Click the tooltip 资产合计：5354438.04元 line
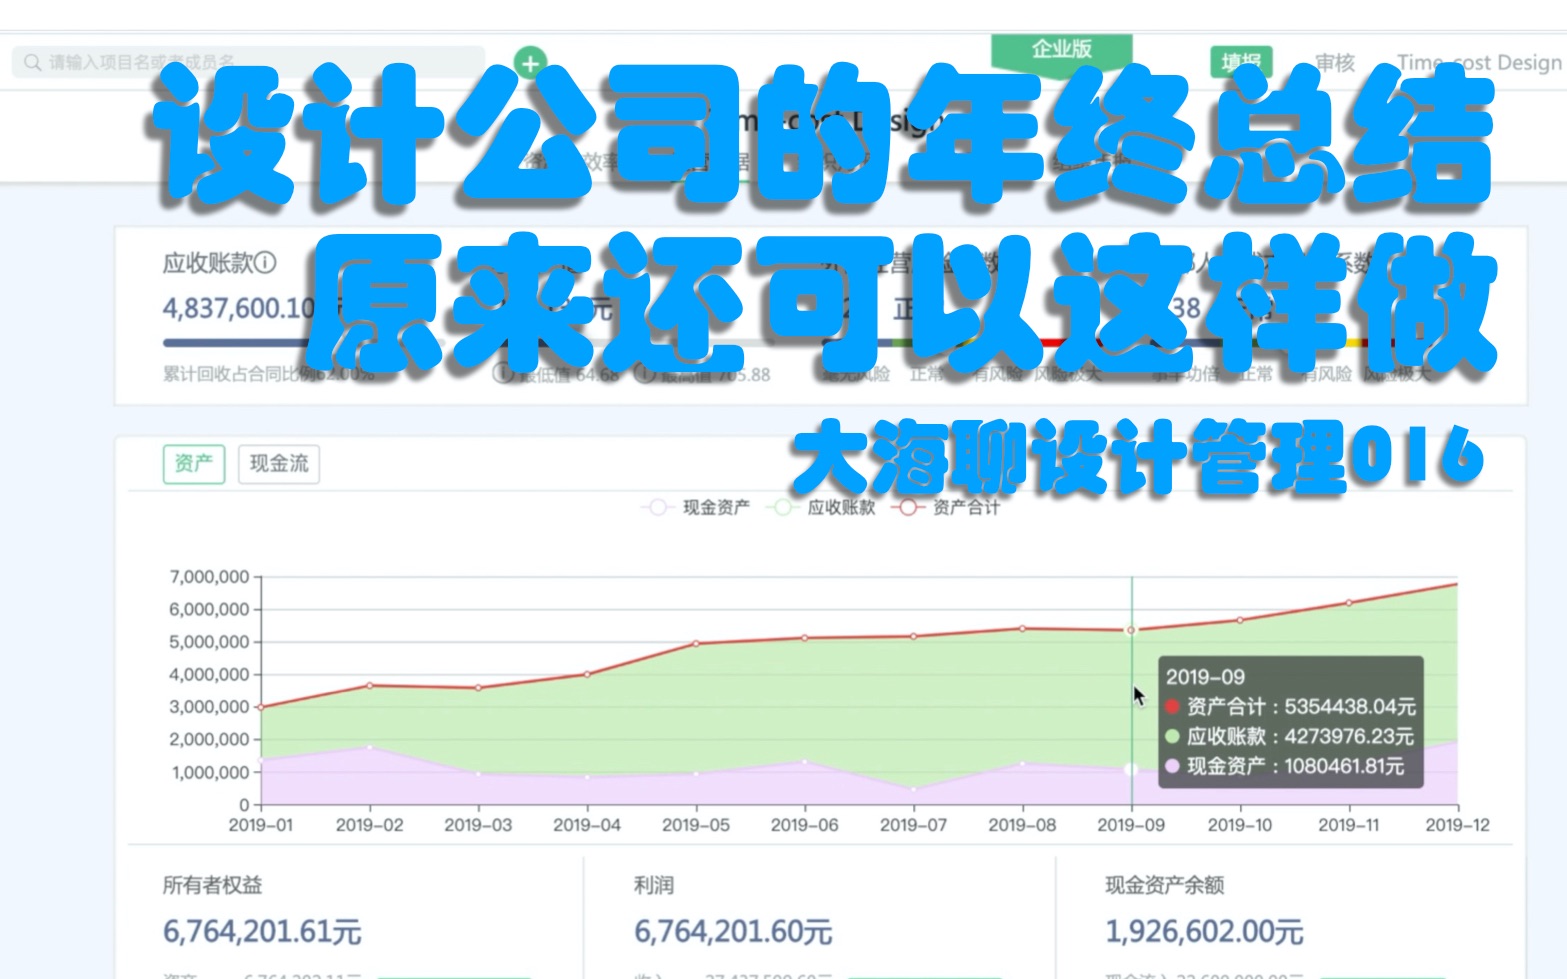 click(x=1291, y=707)
